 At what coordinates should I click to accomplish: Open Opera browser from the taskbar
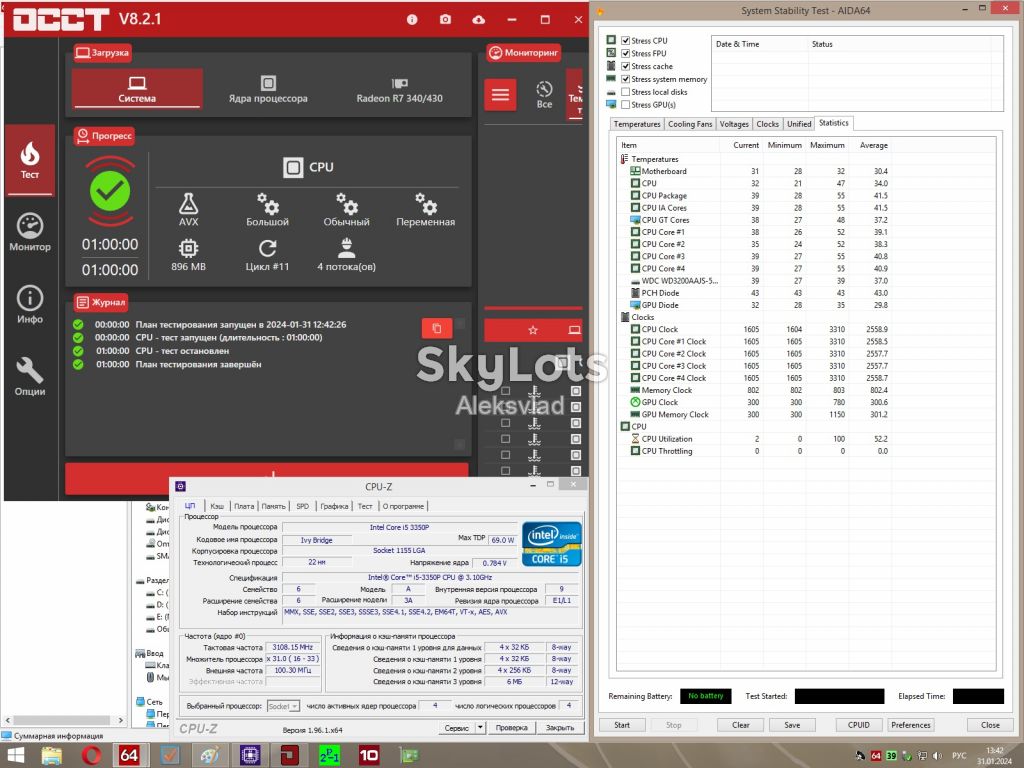pos(91,755)
